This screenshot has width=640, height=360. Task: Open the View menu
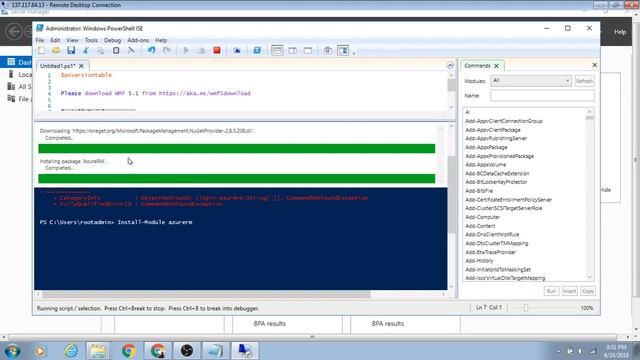click(x=72, y=40)
